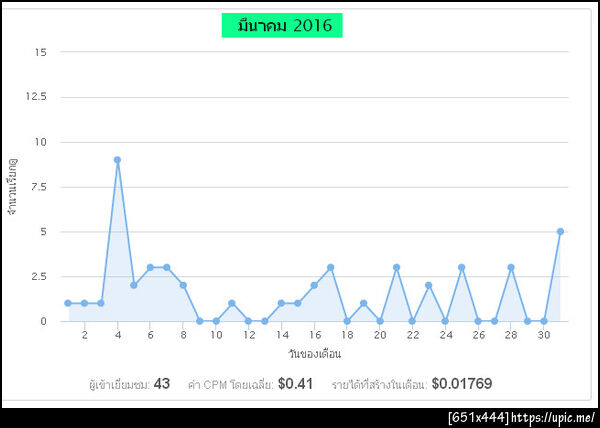Click the visitor count value 43
The width and height of the screenshot is (600, 428).
[162, 384]
